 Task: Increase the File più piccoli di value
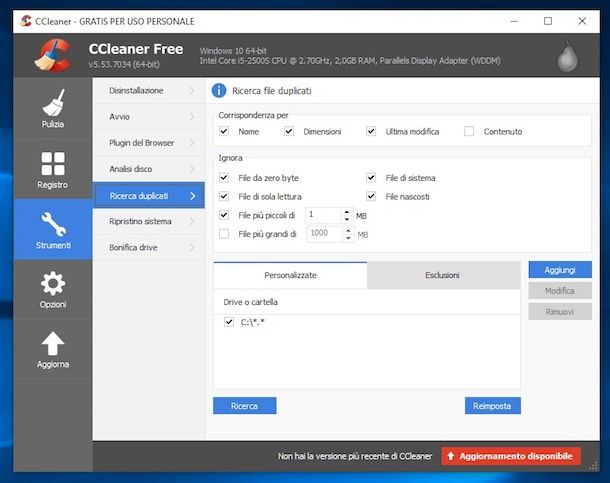click(x=347, y=212)
